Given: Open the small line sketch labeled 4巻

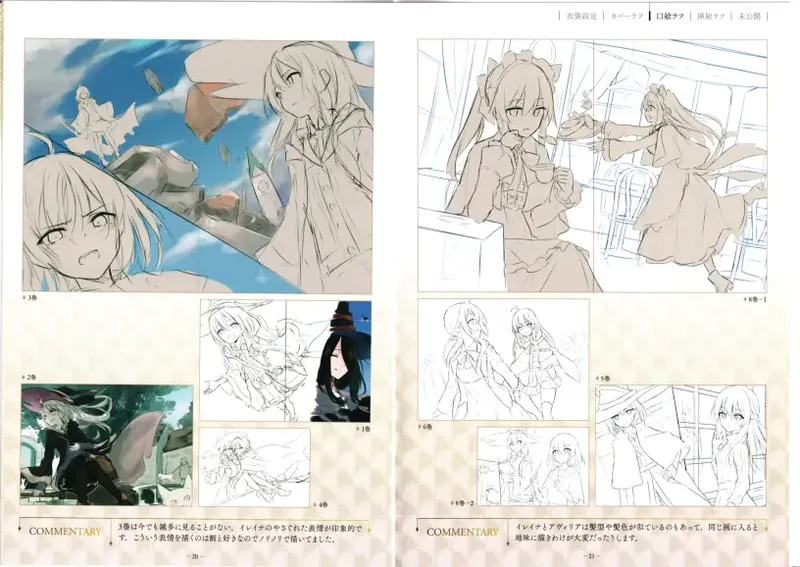Looking at the screenshot, I should (255, 467).
